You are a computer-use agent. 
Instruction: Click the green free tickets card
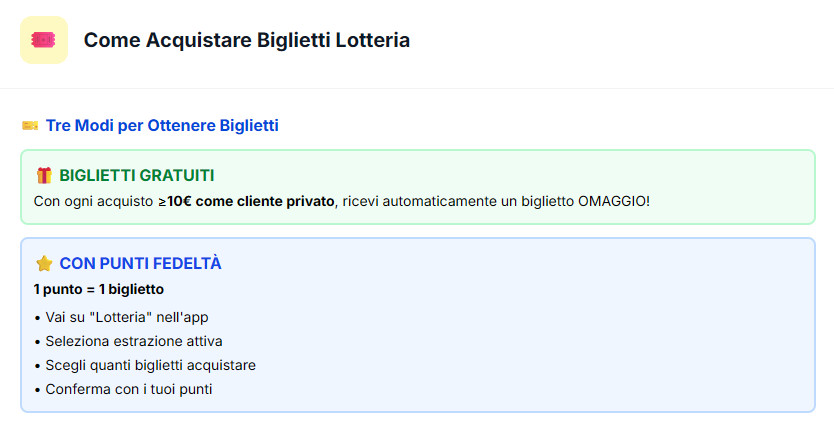pos(418,187)
